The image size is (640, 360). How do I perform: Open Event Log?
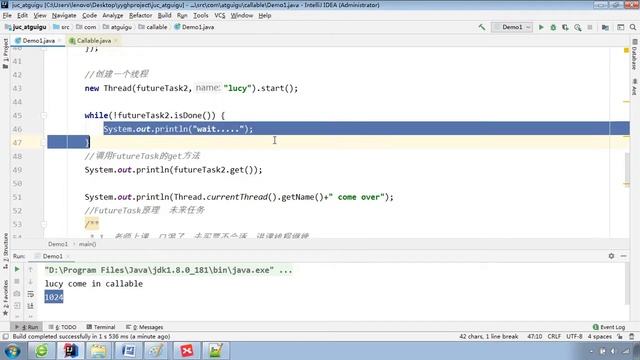[x=609, y=327]
